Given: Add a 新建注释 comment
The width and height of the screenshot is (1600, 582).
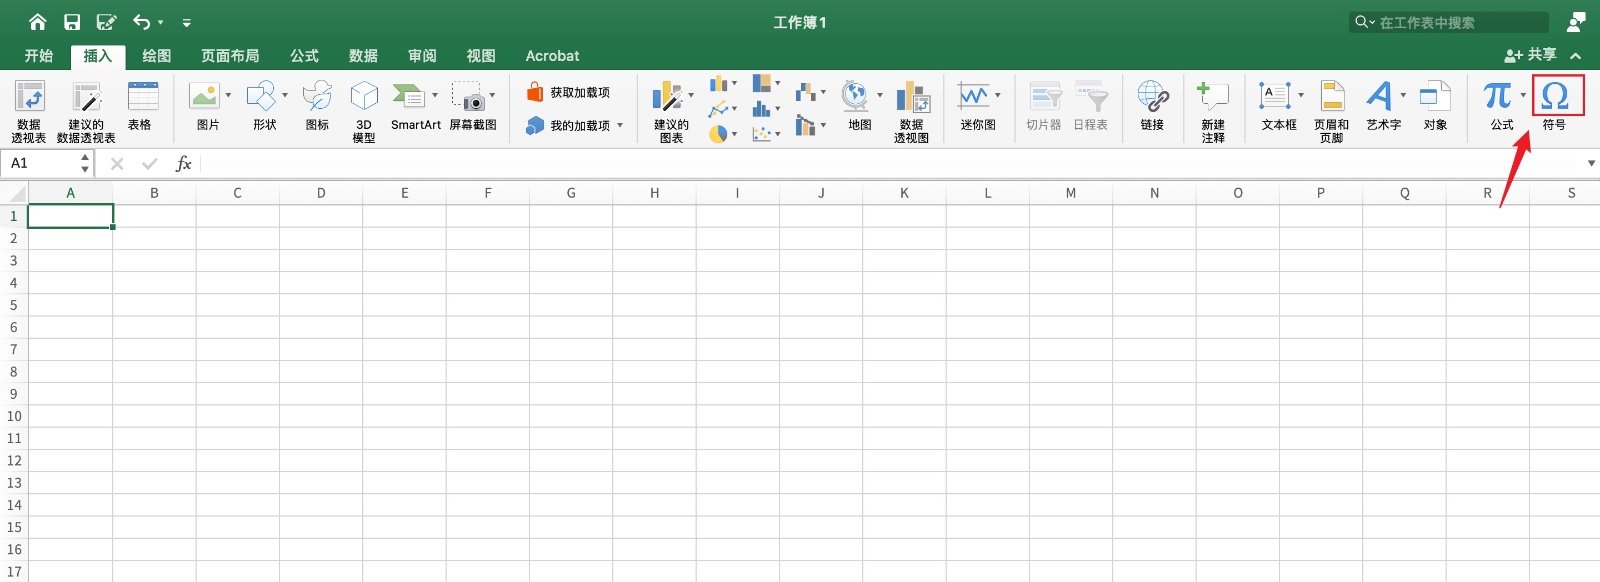Looking at the screenshot, I should click(x=1213, y=110).
